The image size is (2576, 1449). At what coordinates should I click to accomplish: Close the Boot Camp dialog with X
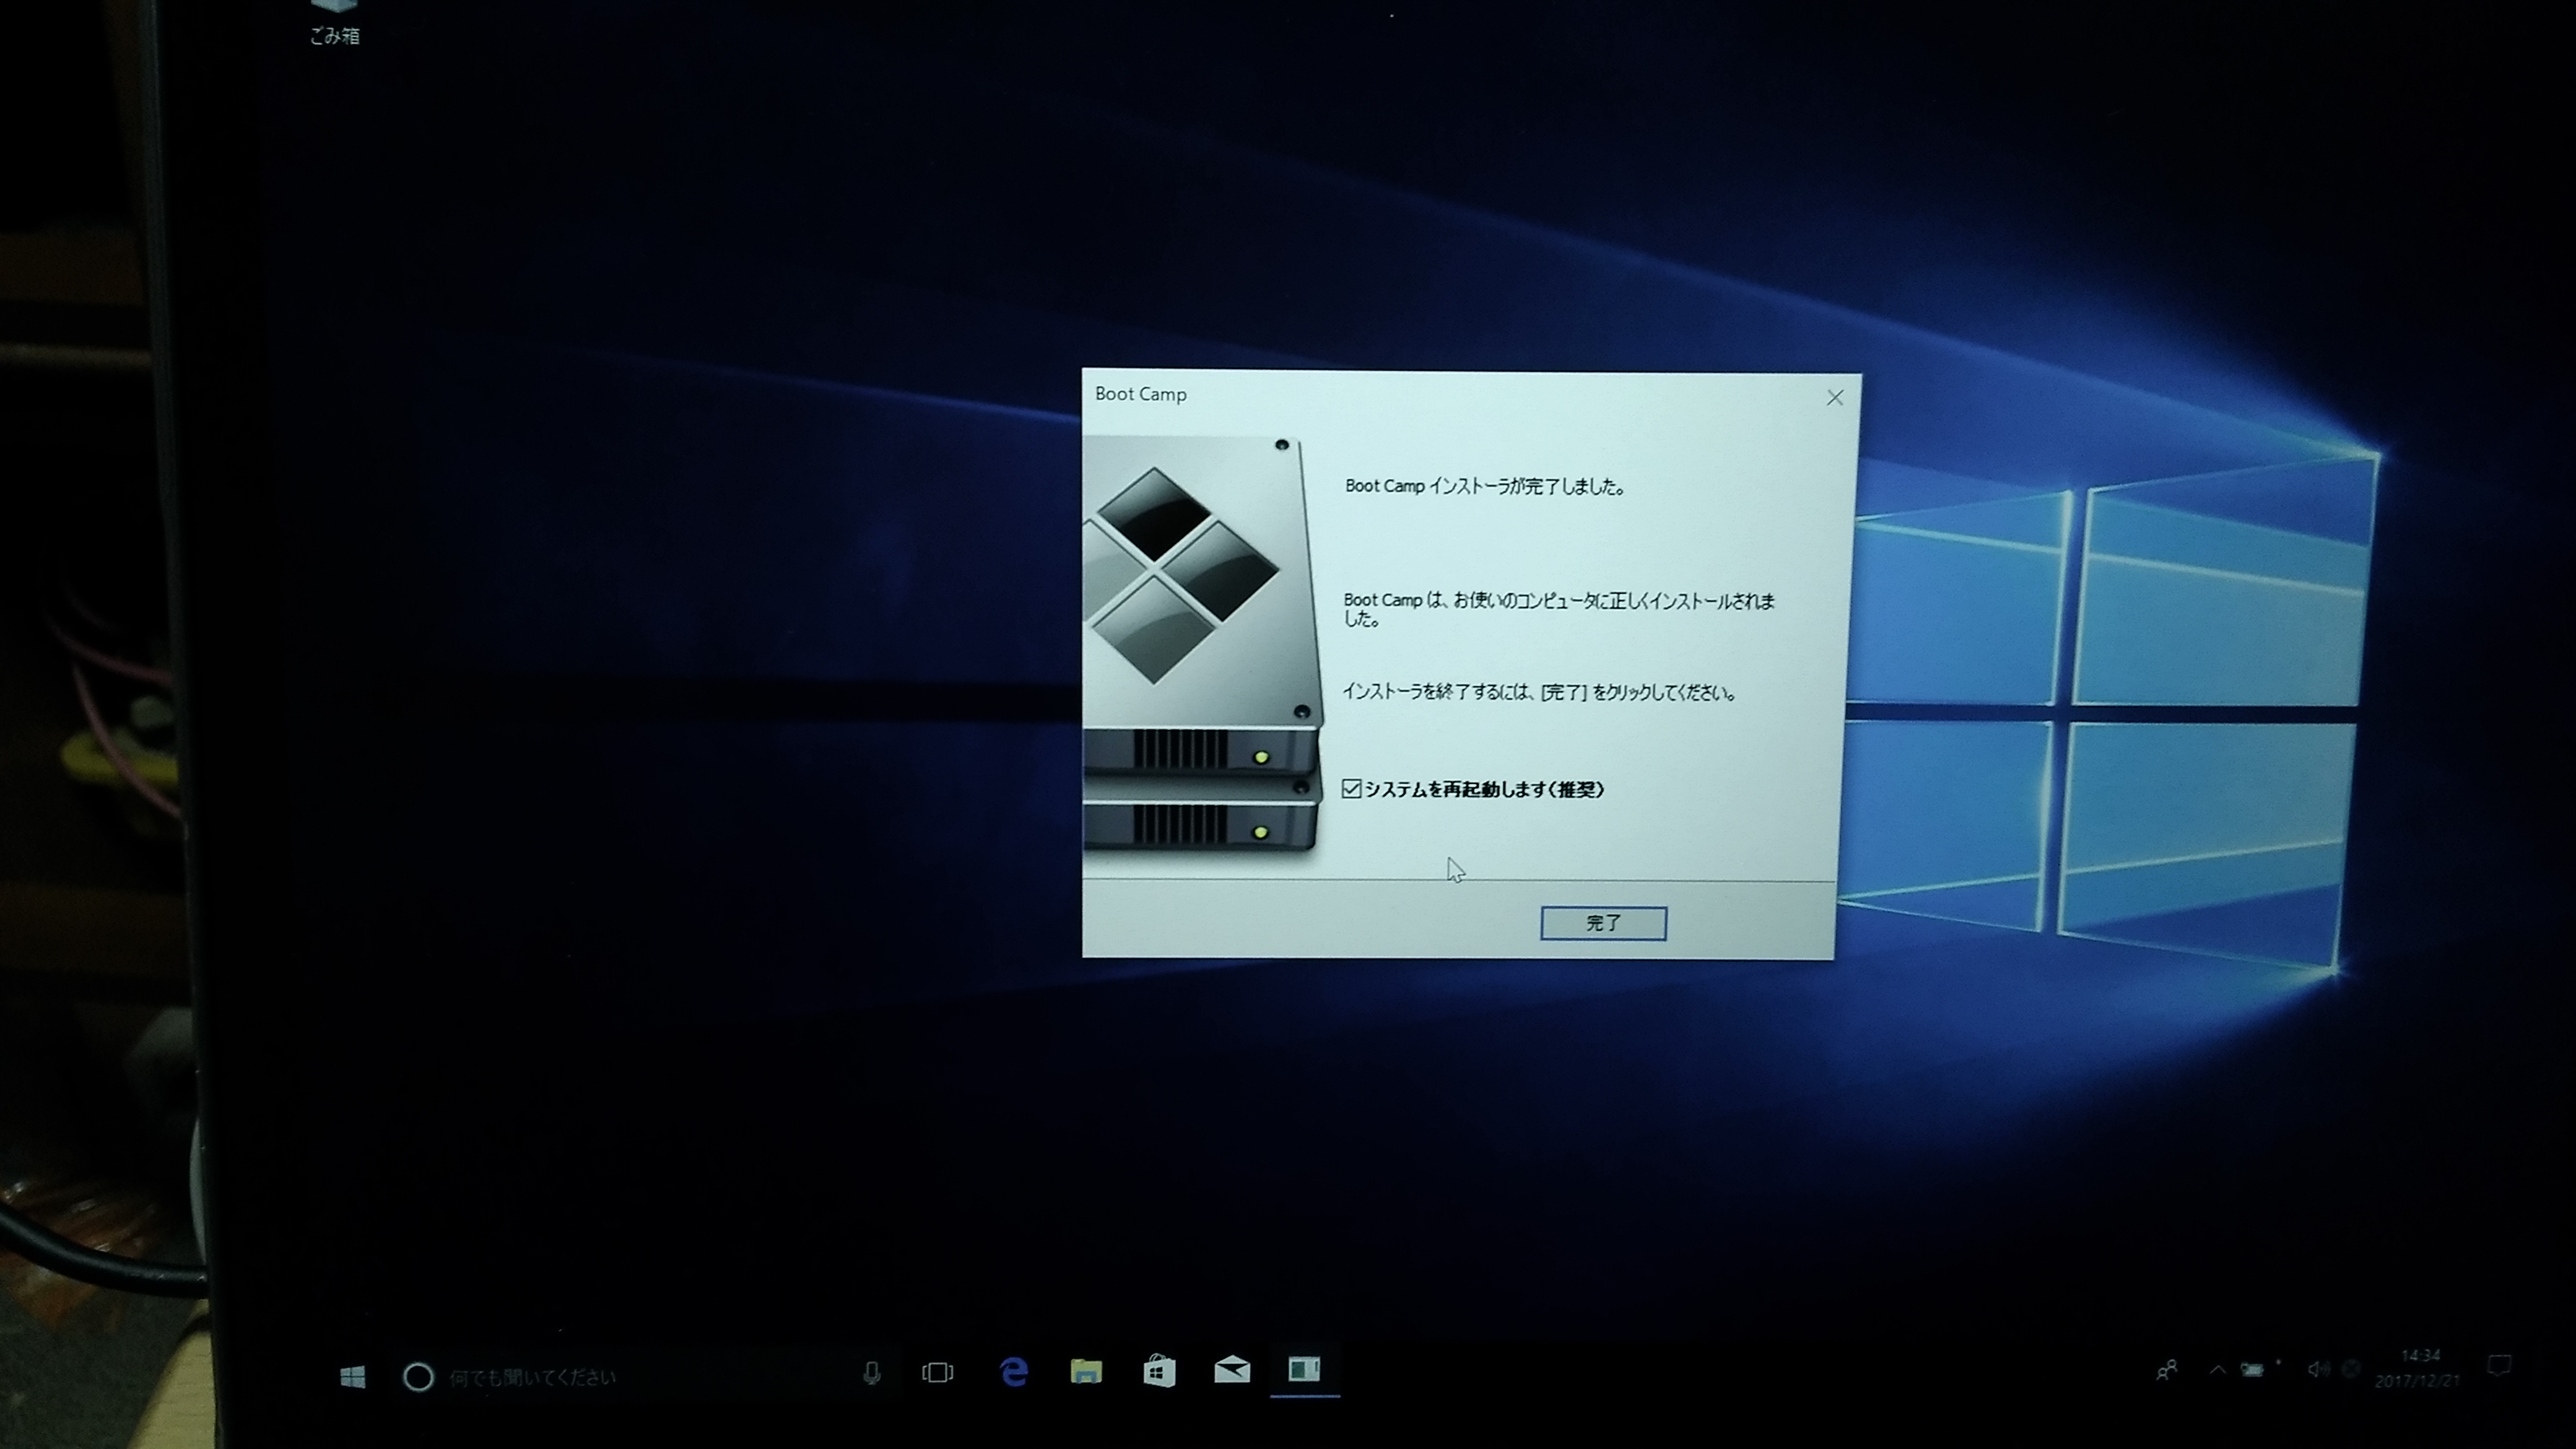(x=1835, y=398)
